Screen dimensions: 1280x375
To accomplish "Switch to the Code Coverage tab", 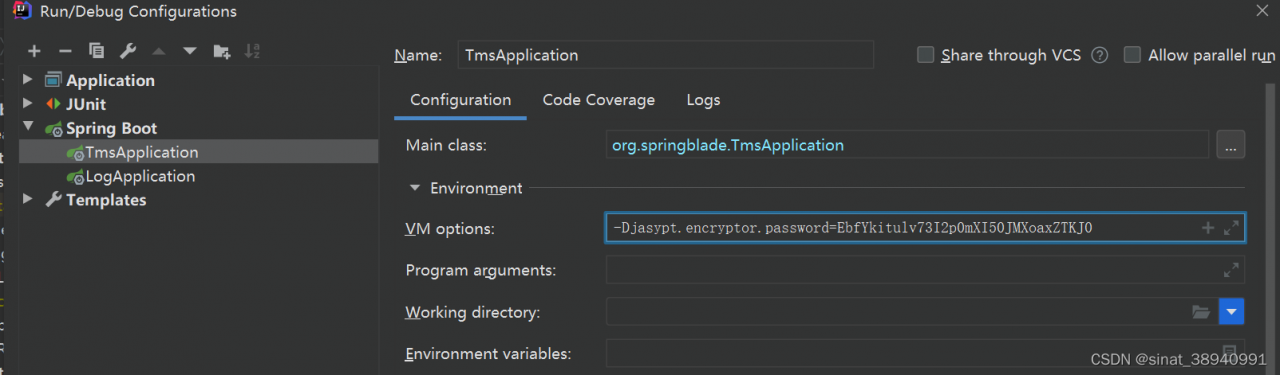I will click(x=599, y=100).
